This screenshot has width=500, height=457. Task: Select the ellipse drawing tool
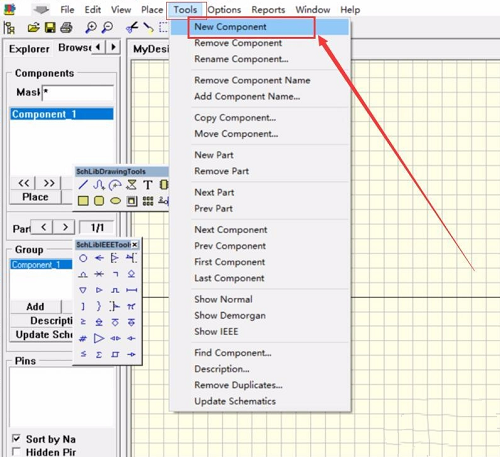(x=115, y=201)
